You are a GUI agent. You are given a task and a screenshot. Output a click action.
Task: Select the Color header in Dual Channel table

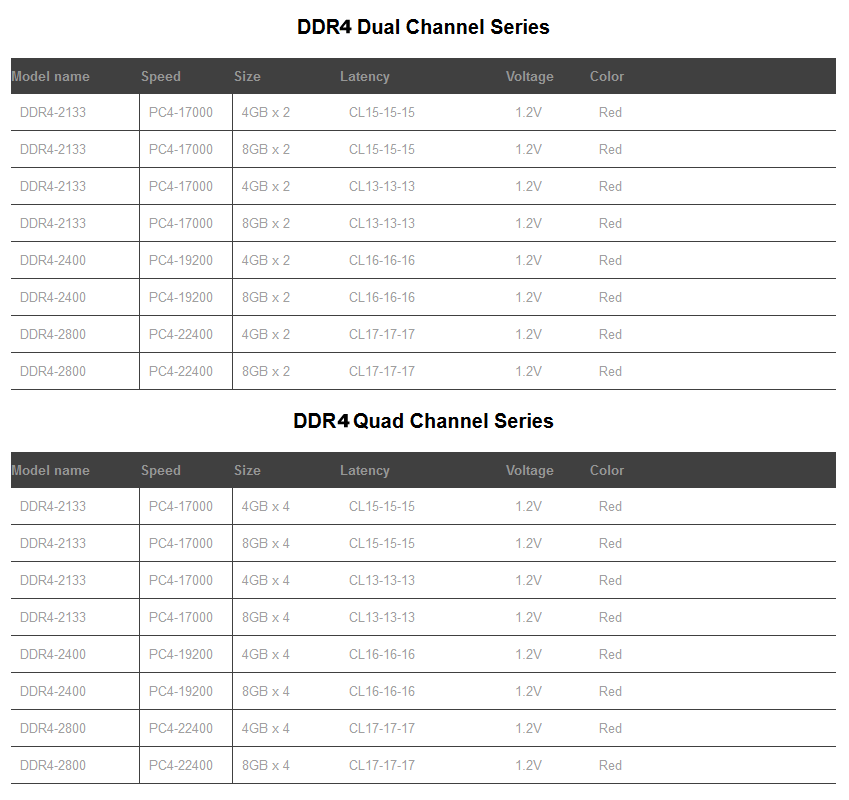[x=607, y=76]
